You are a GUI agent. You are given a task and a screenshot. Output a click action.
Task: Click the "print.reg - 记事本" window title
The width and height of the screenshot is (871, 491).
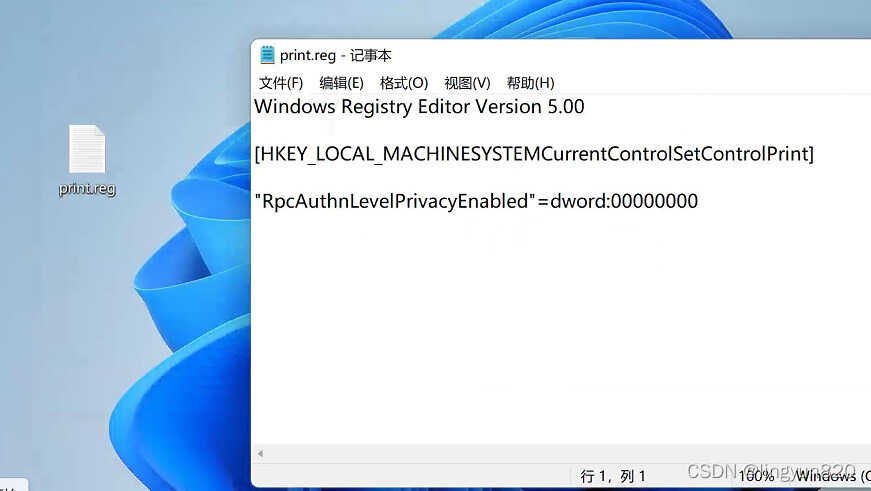(336, 56)
